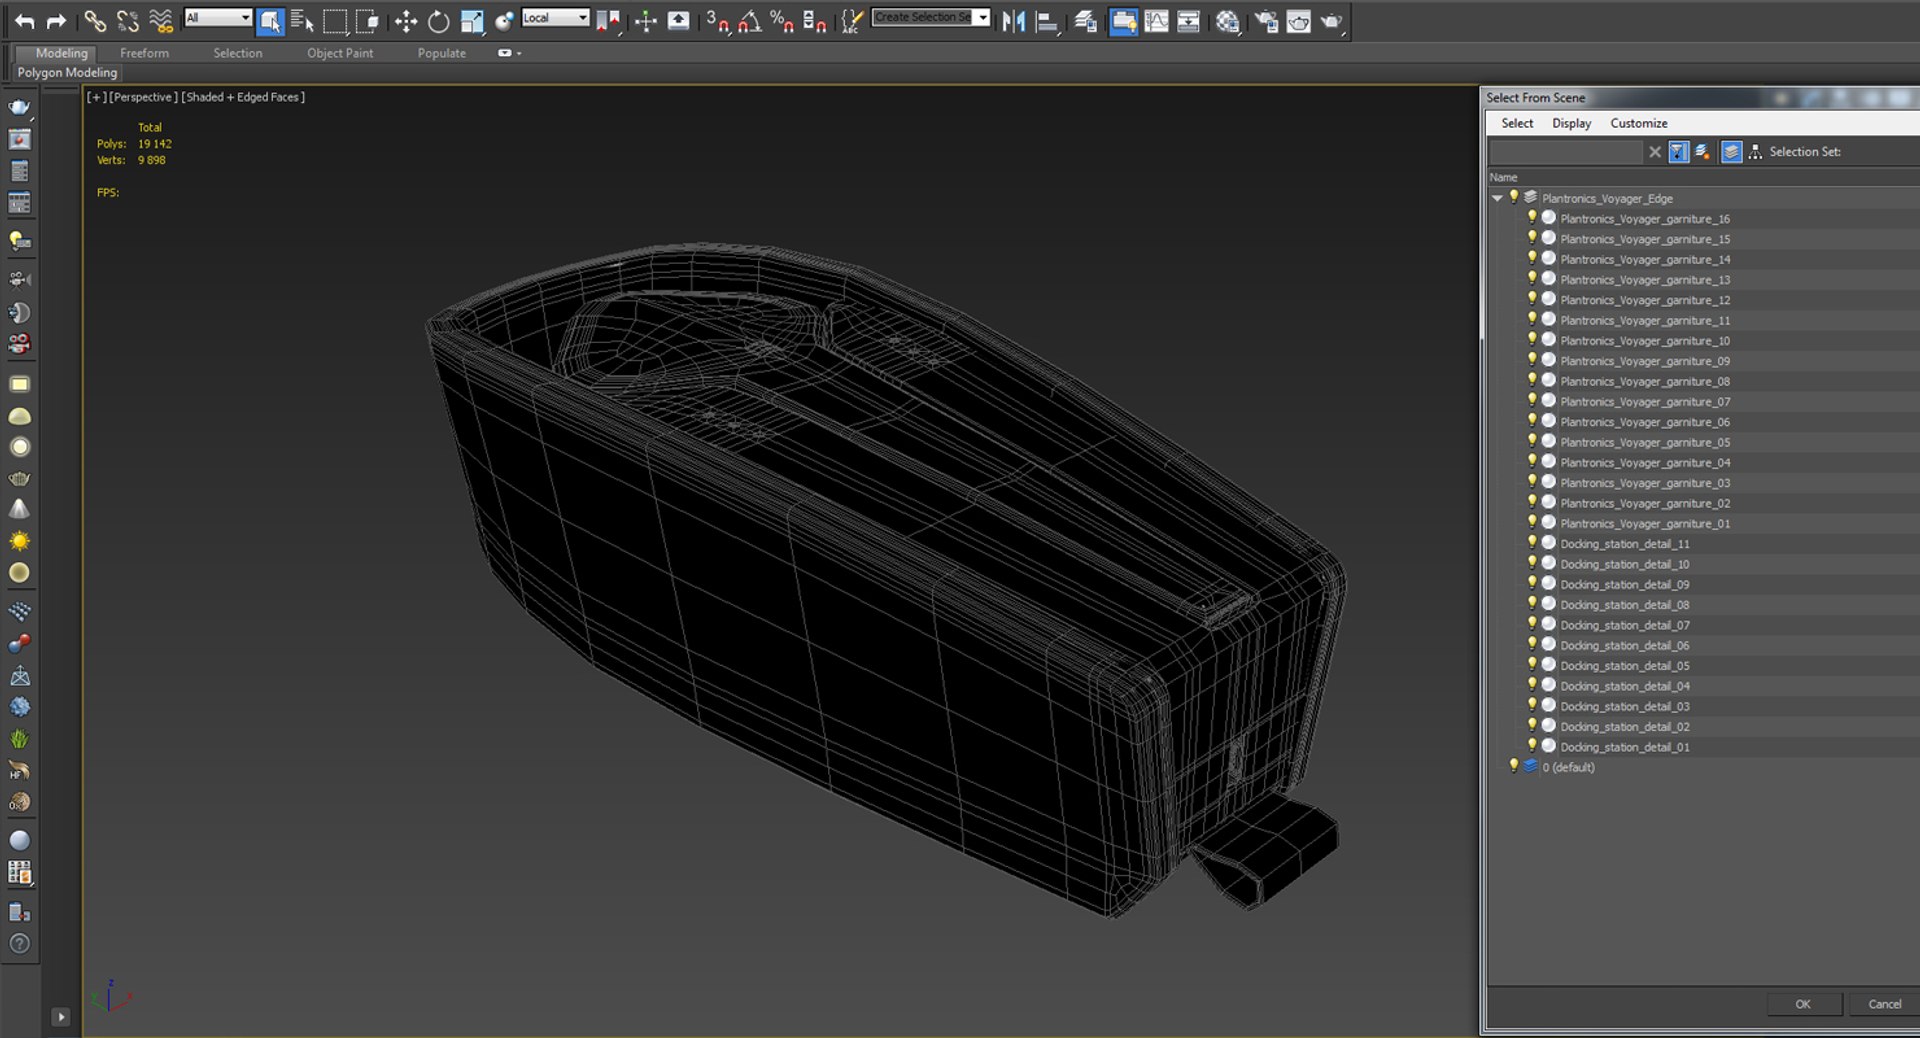The width and height of the screenshot is (1920, 1038).
Task: Click the Use Pivot Point Center button
Action: coord(608,21)
